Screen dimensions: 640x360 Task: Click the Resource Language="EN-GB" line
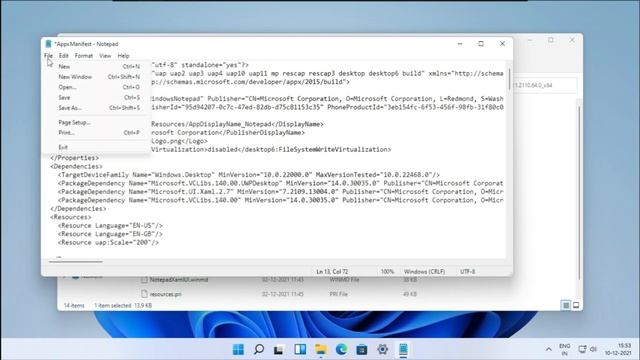[x=110, y=234]
